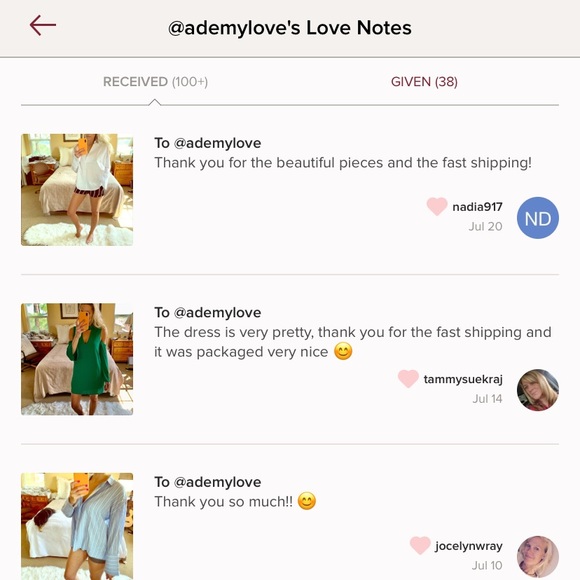This screenshot has width=580, height=580.
Task: View the green dress listing thumbnail
Action: click(x=77, y=359)
